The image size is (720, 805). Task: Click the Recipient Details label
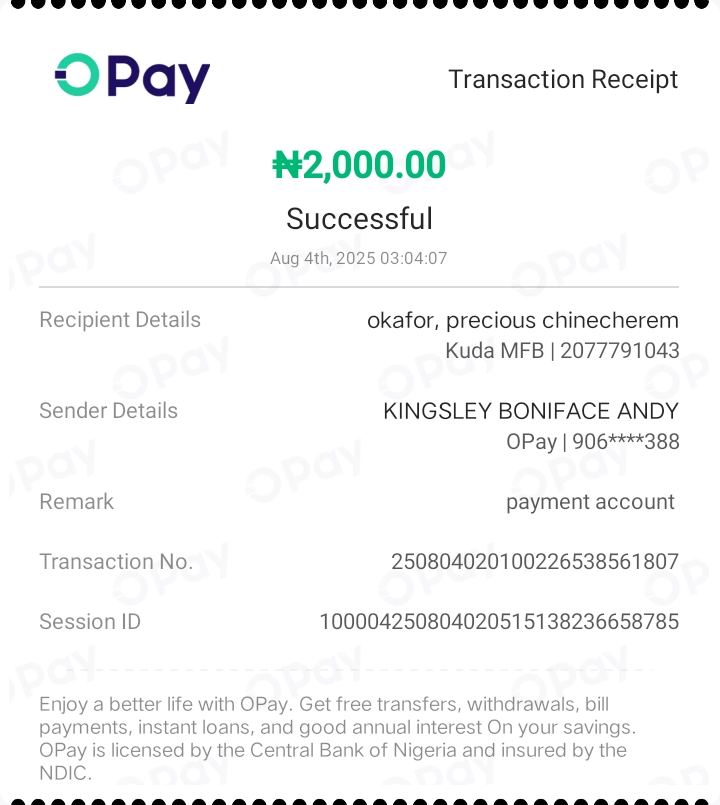tap(120, 320)
